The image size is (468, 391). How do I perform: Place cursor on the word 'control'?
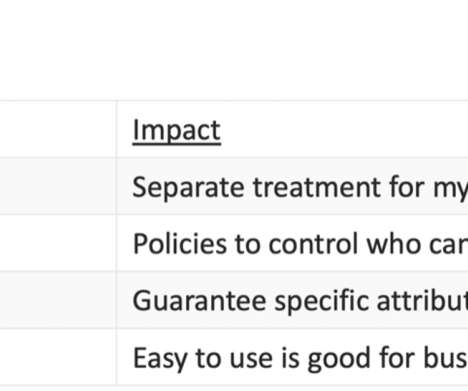click(x=313, y=244)
